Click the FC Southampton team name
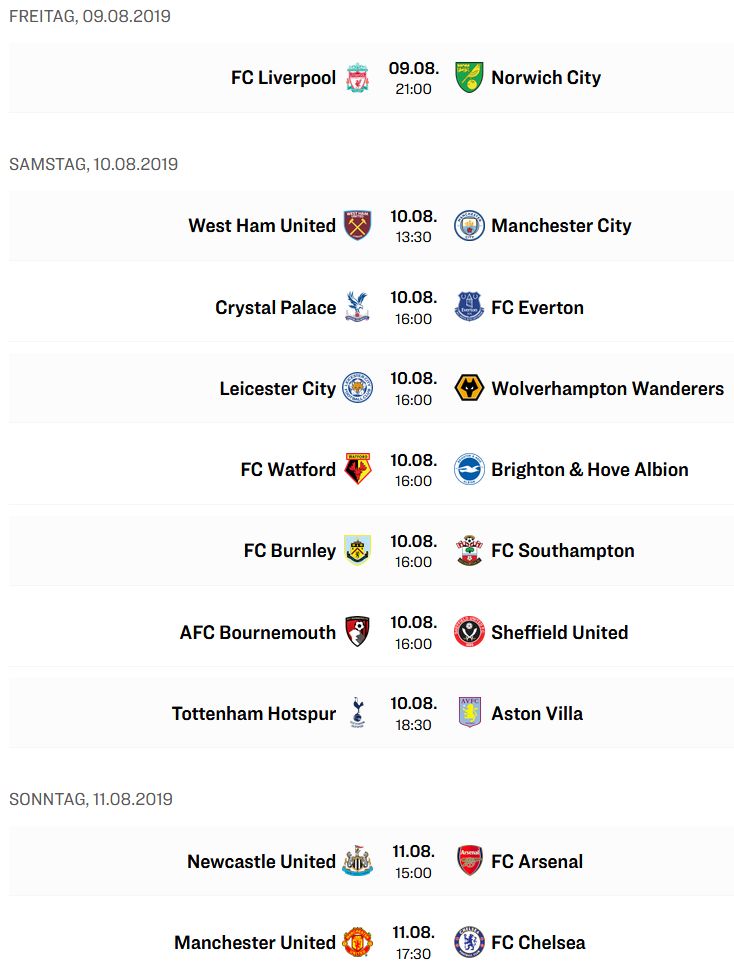The image size is (734, 971). coord(562,551)
